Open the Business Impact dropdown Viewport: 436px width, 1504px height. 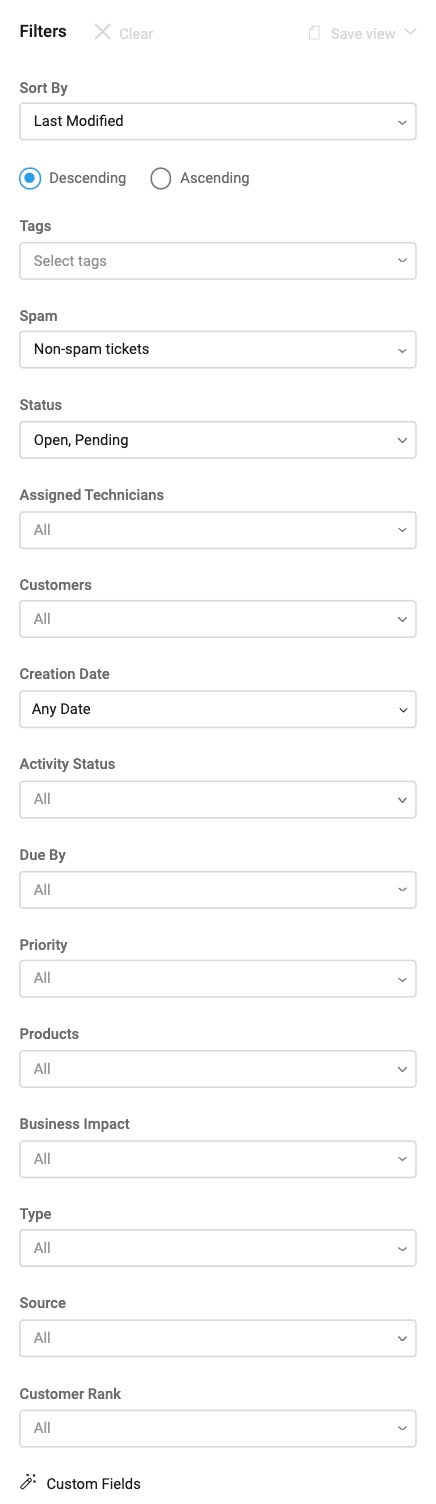[x=218, y=1159]
